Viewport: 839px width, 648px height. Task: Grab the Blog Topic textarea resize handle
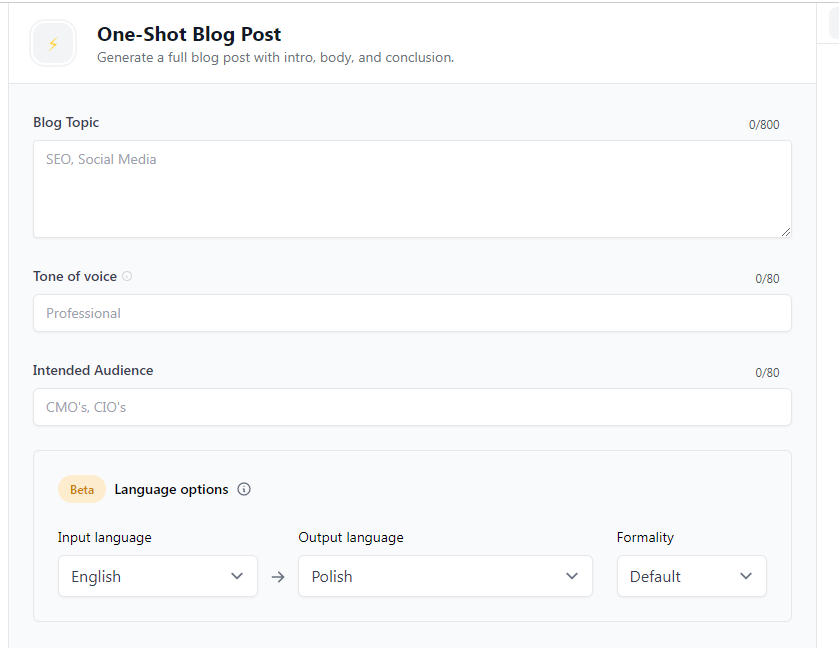coord(785,231)
